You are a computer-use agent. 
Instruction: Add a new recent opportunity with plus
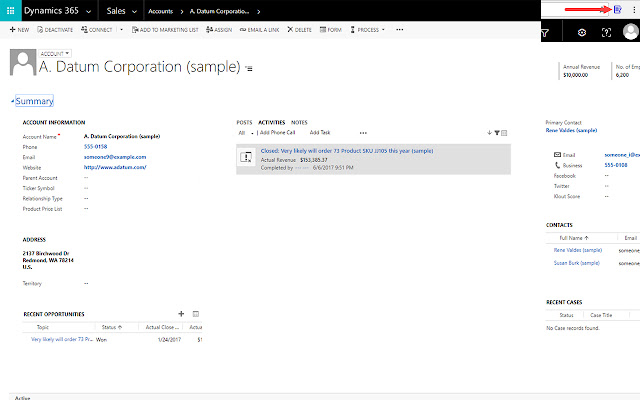[181, 313]
